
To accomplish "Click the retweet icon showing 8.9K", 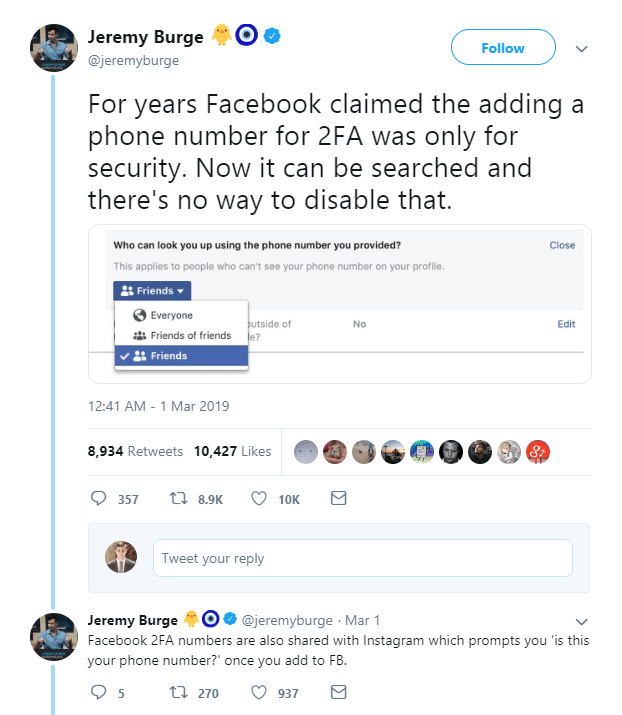I will click(x=178, y=498).
